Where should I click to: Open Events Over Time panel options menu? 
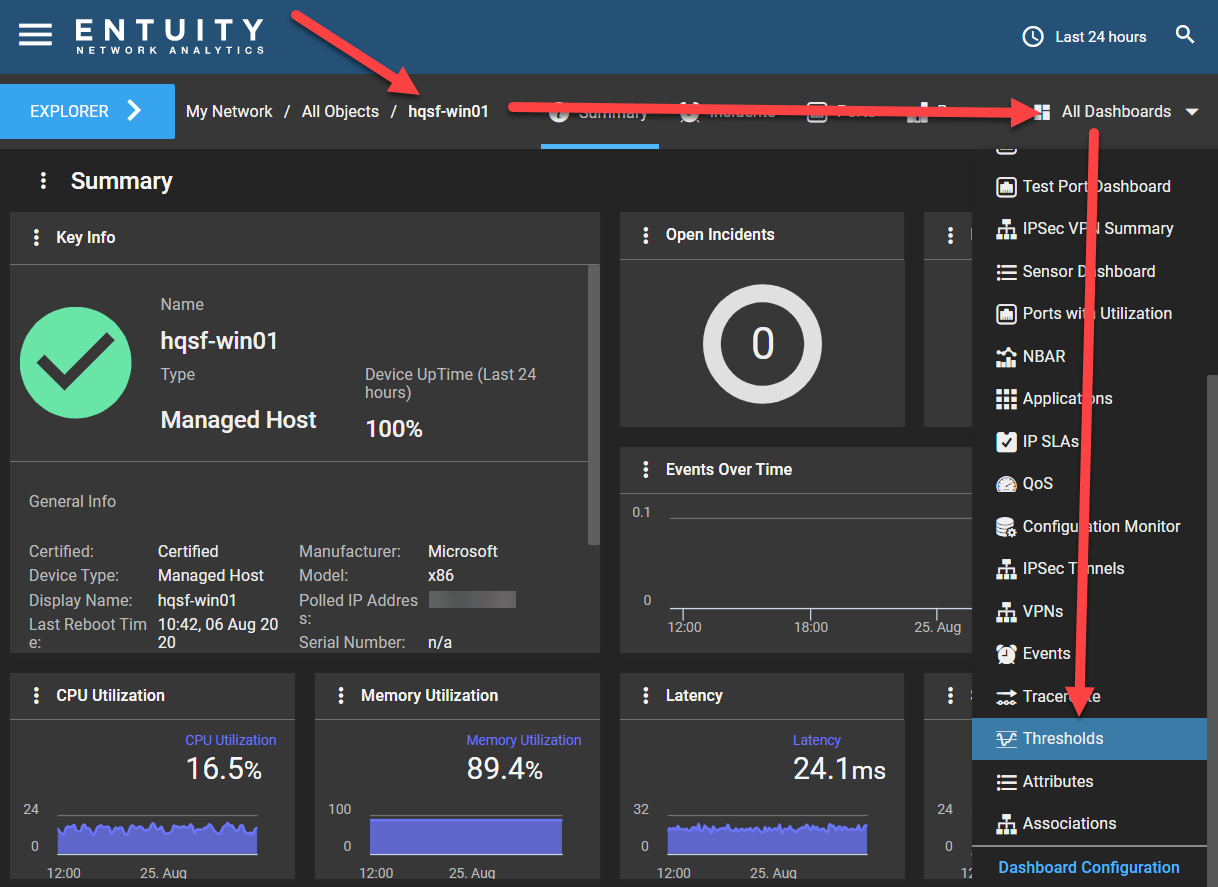pyautogui.click(x=646, y=470)
